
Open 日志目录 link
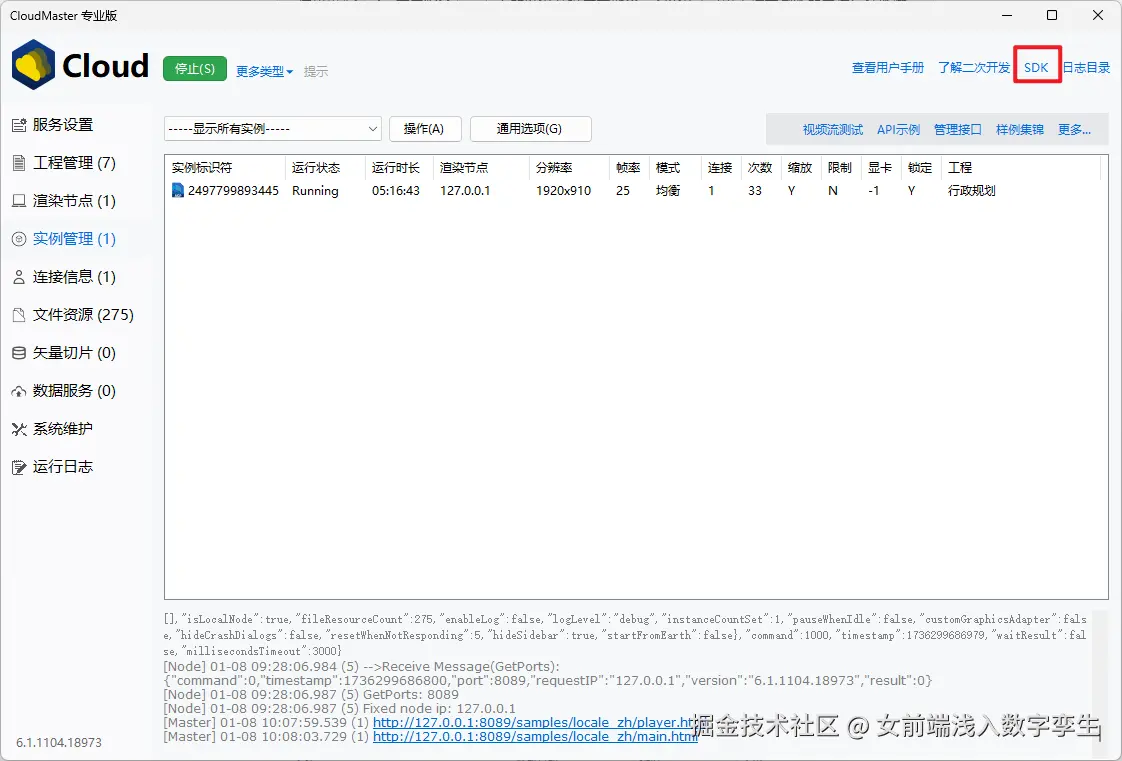click(x=1086, y=68)
